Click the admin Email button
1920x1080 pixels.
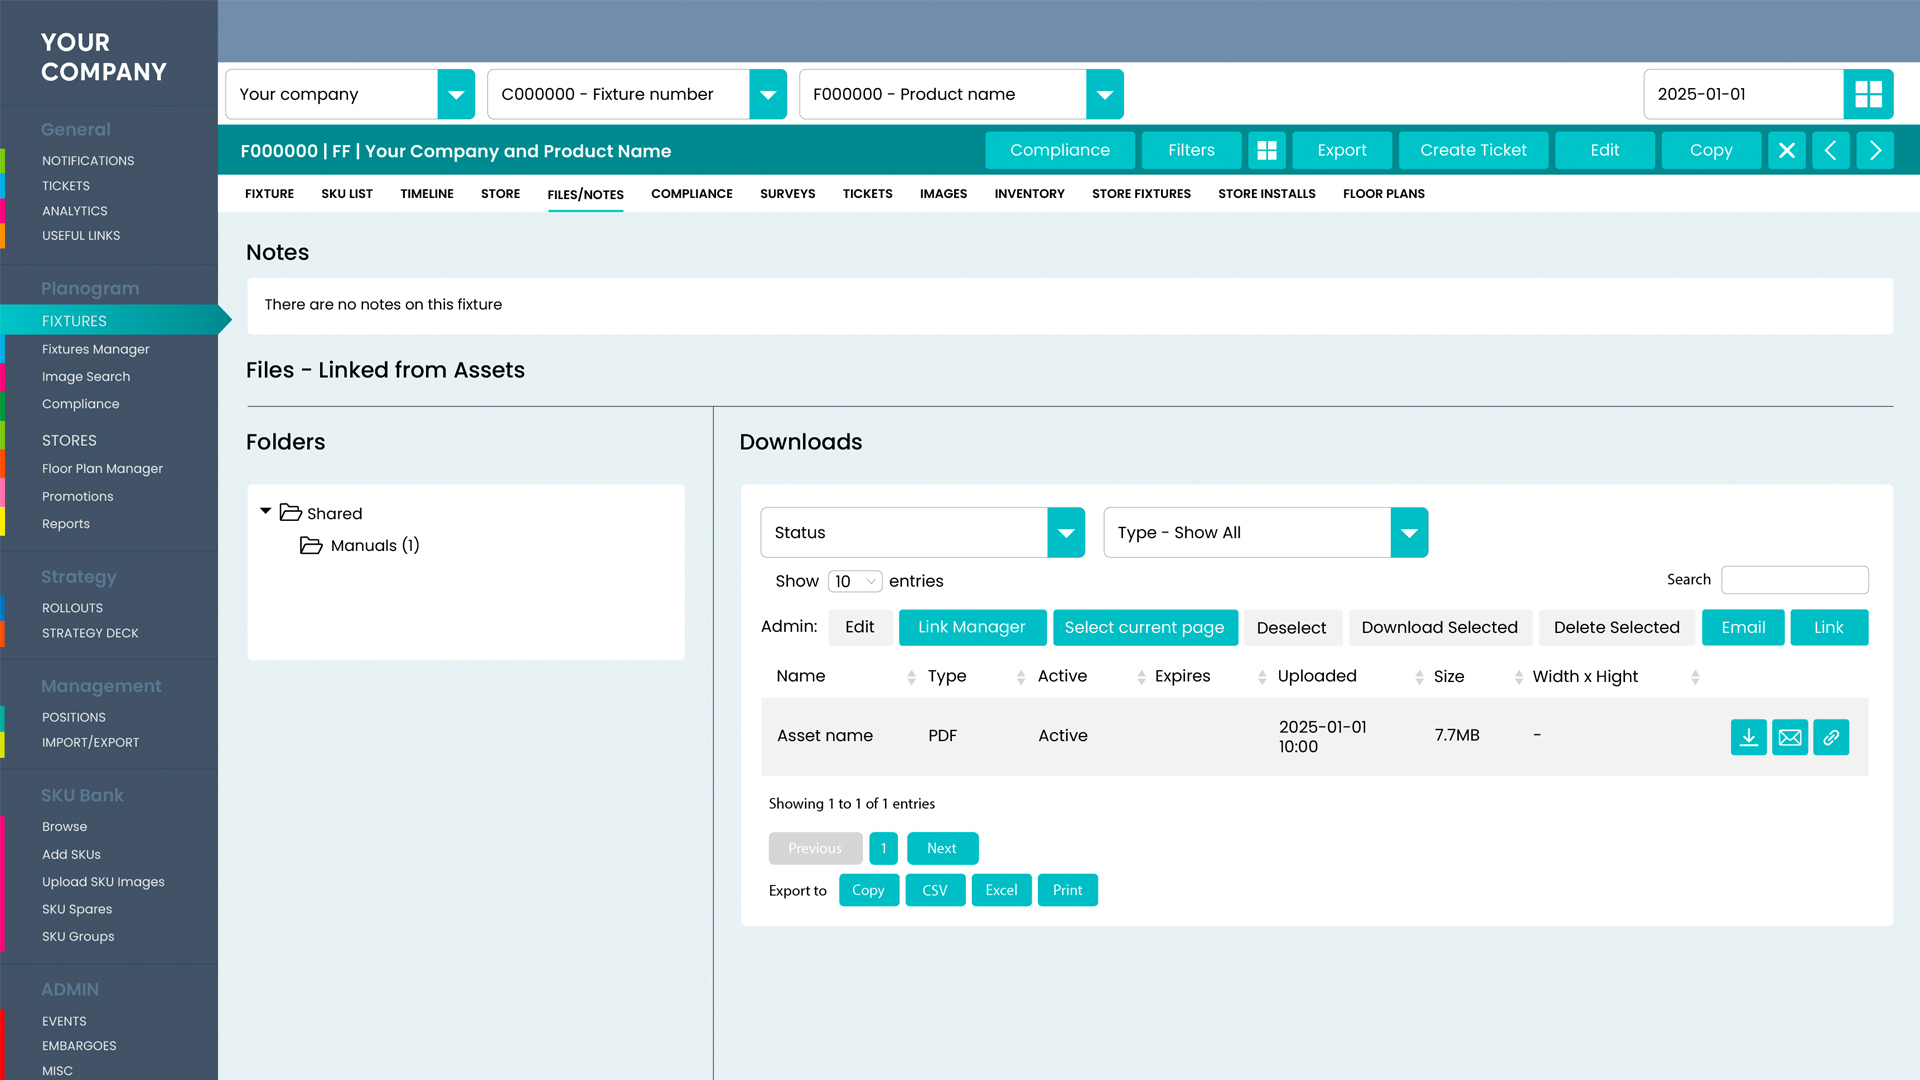1743,627
